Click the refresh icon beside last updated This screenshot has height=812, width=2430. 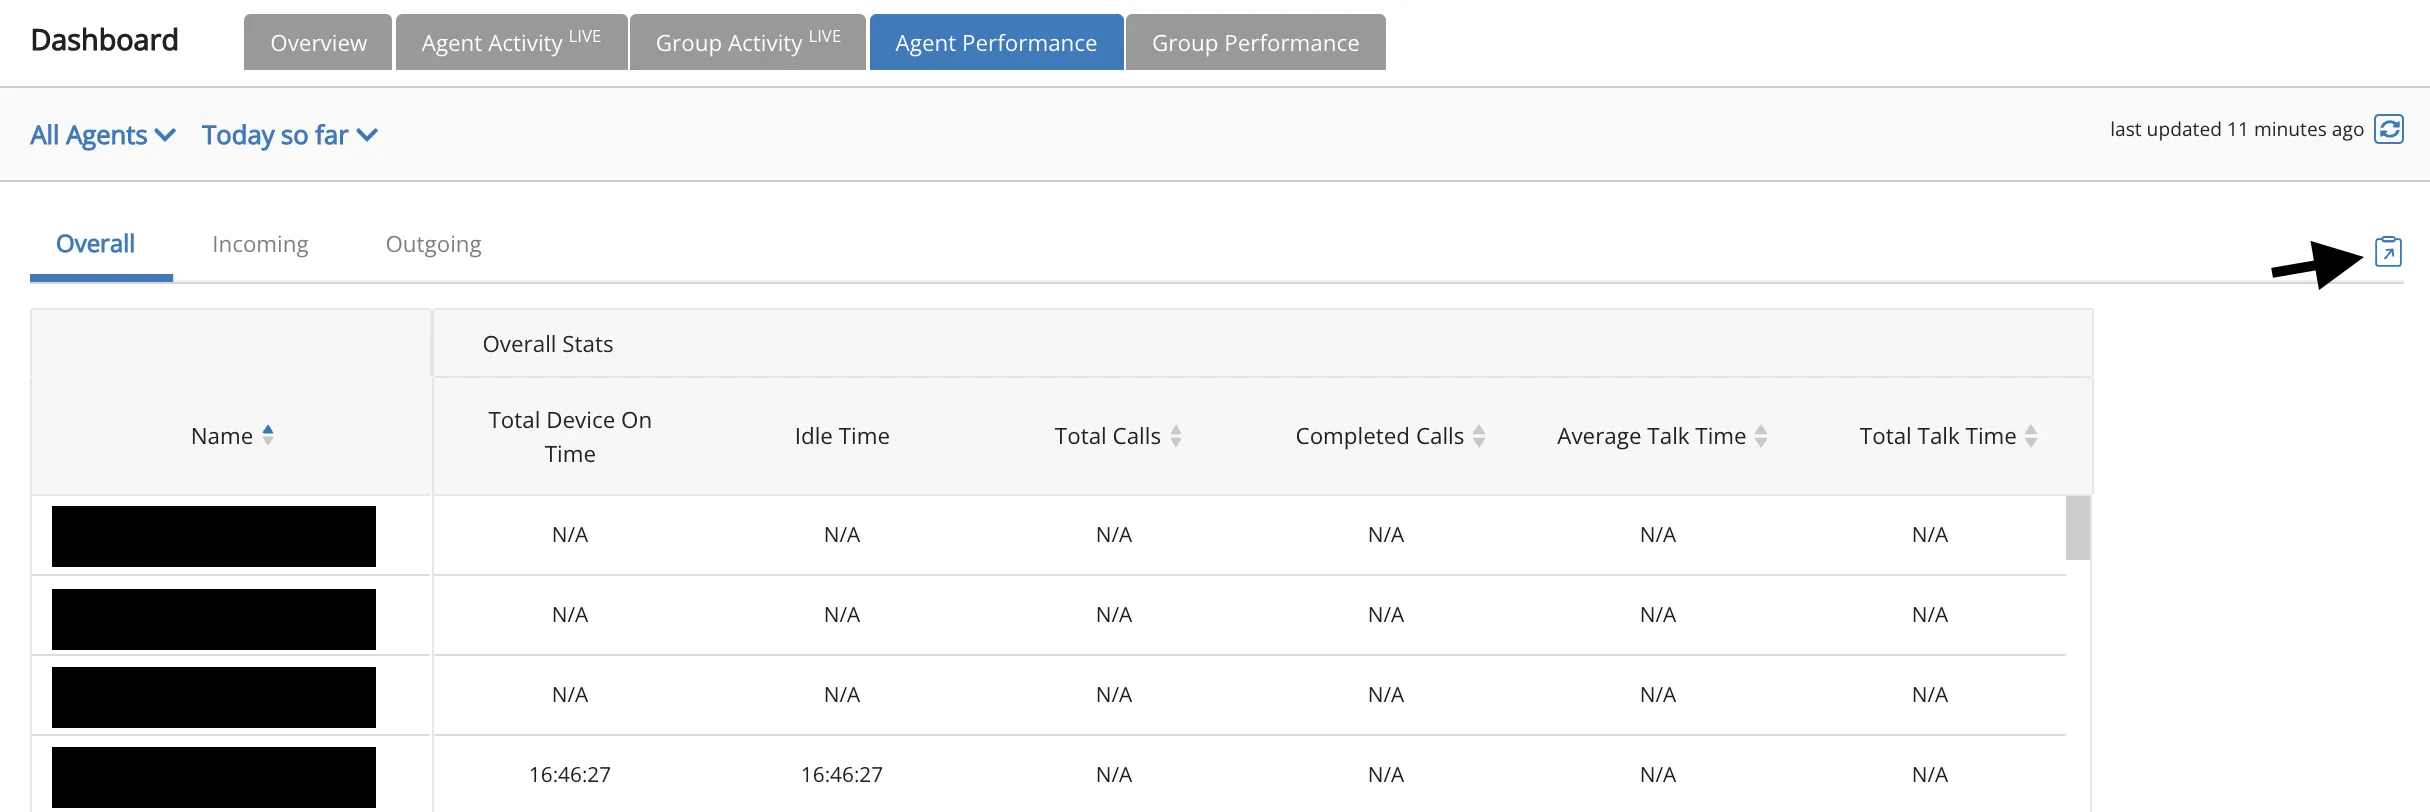(x=2389, y=129)
